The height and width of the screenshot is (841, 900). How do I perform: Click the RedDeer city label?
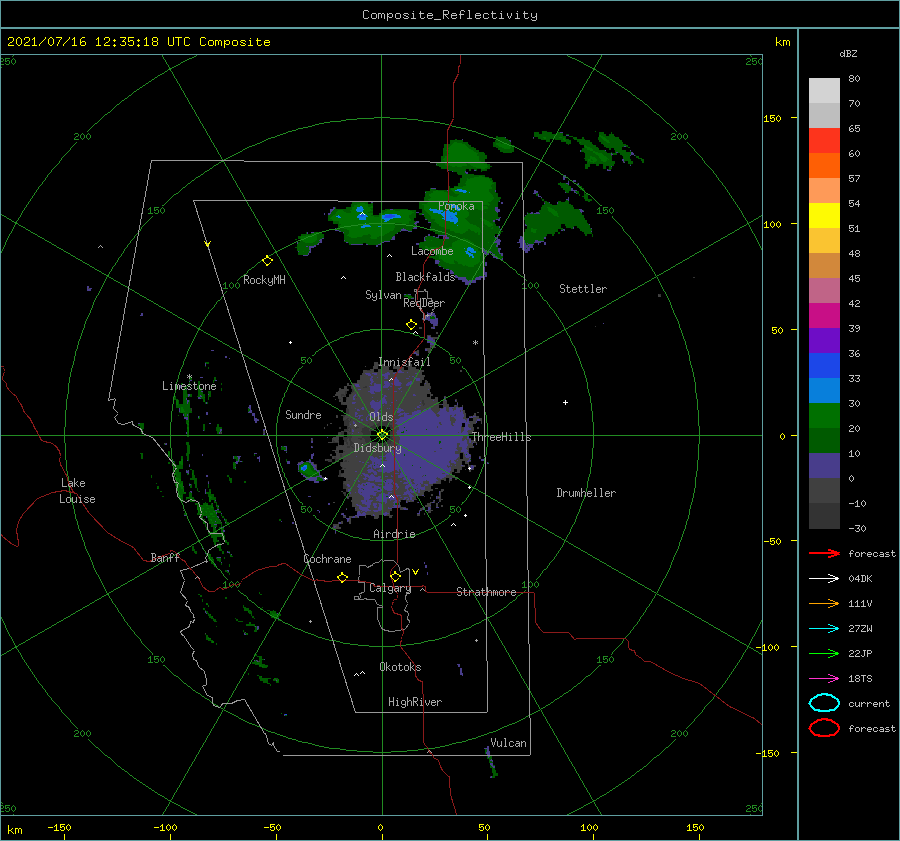pyautogui.click(x=424, y=303)
